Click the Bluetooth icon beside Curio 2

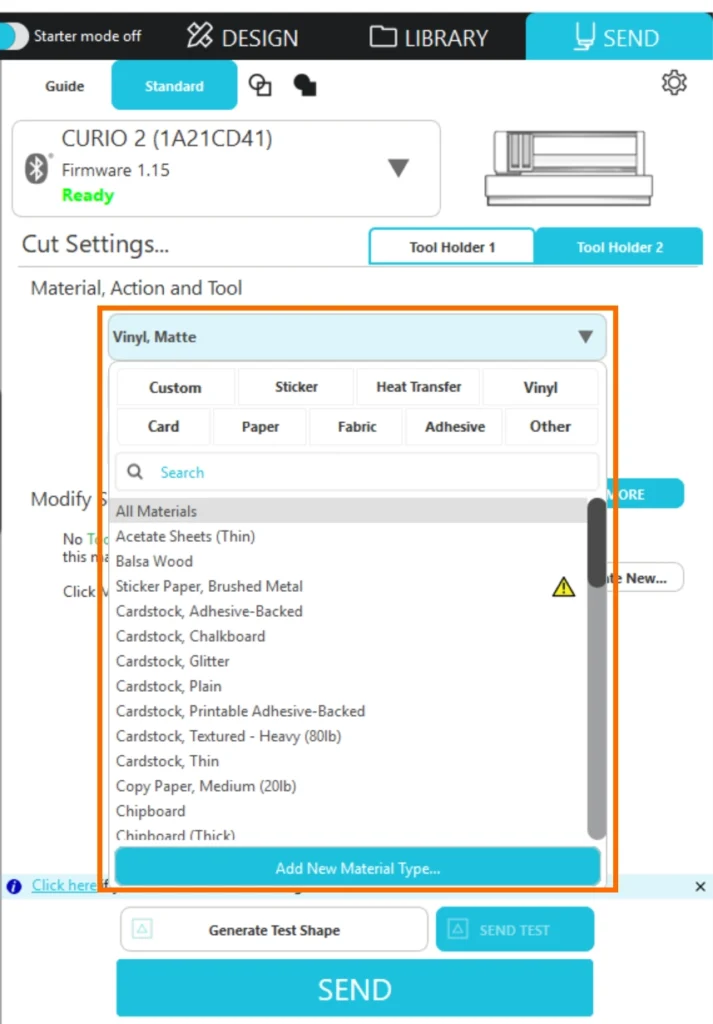(37, 169)
